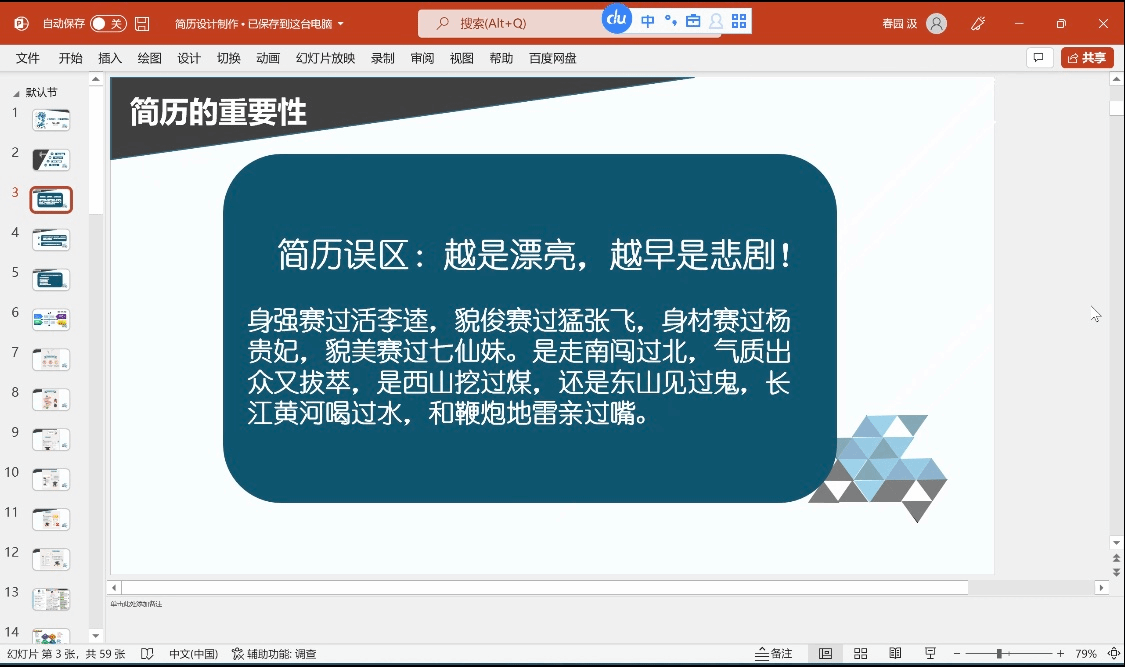Click the Save icon in title bar

click(142, 23)
